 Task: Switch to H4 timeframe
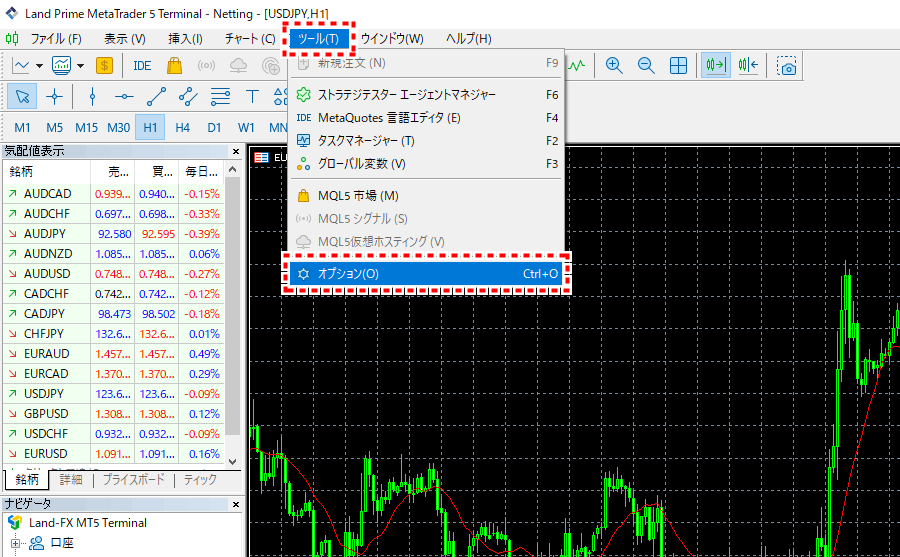pos(183,127)
